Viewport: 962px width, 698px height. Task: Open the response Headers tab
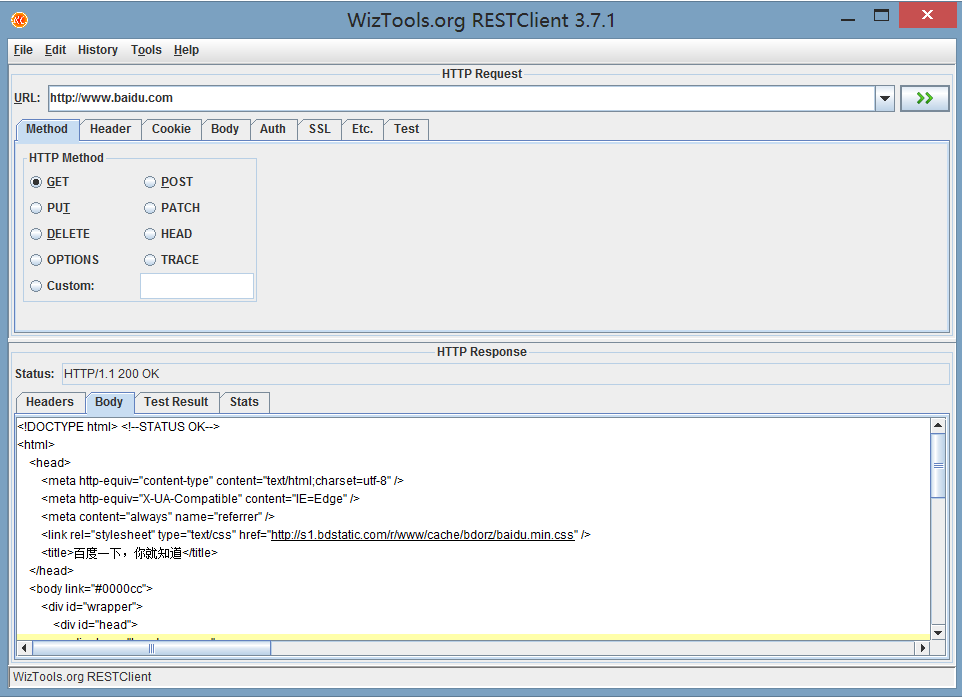50,402
